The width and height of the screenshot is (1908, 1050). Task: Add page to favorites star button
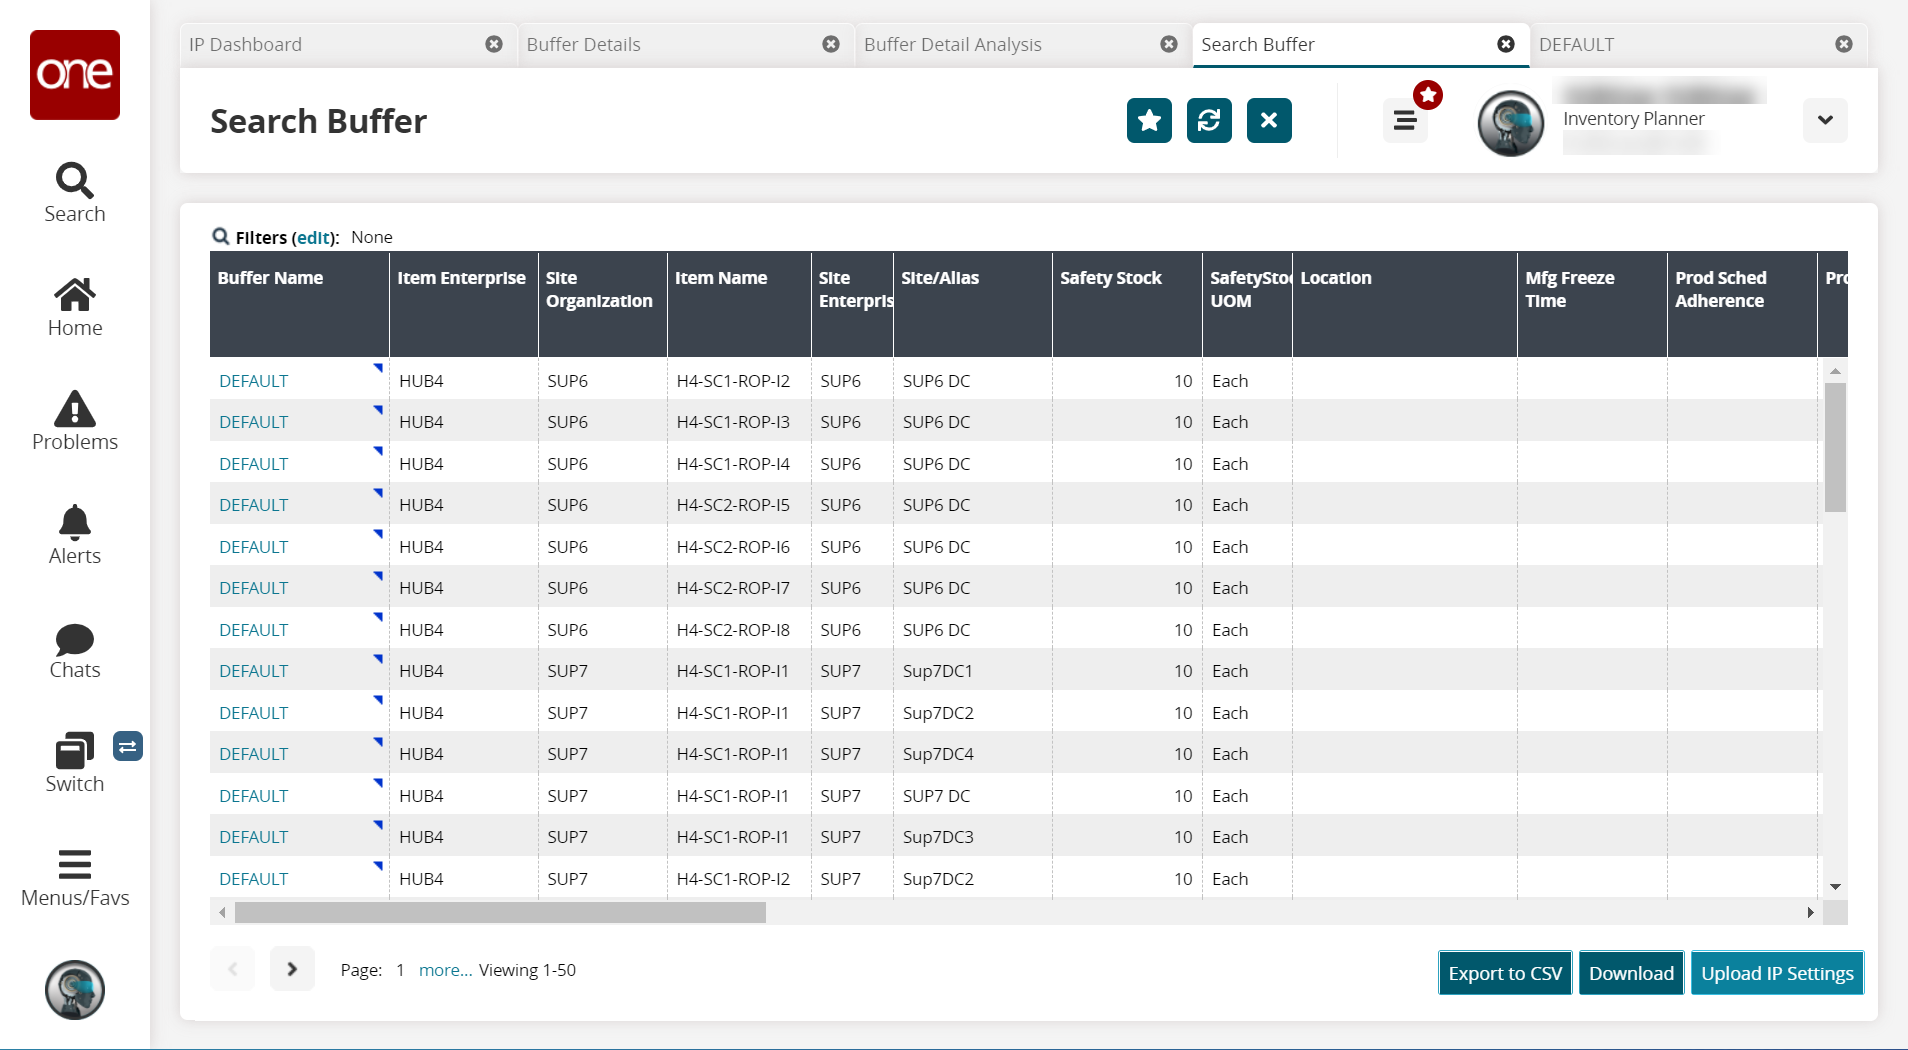(1149, 121)
